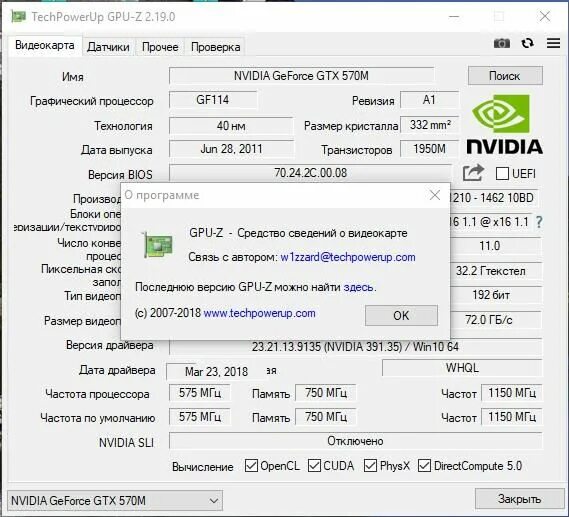Click the 'Отключено' NVIDIA SLI value
The image size is (569, 517).
(355, 441)
